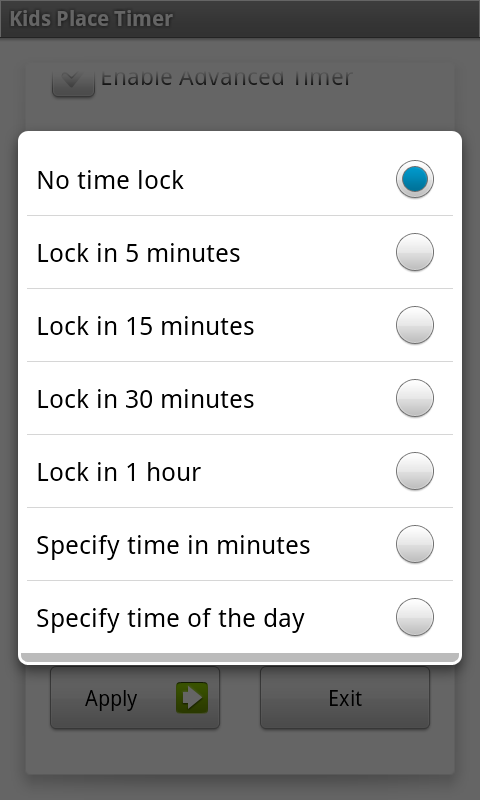Choose Lock in 5 minutes radio button
480x800 pixels.
(415, 252)
